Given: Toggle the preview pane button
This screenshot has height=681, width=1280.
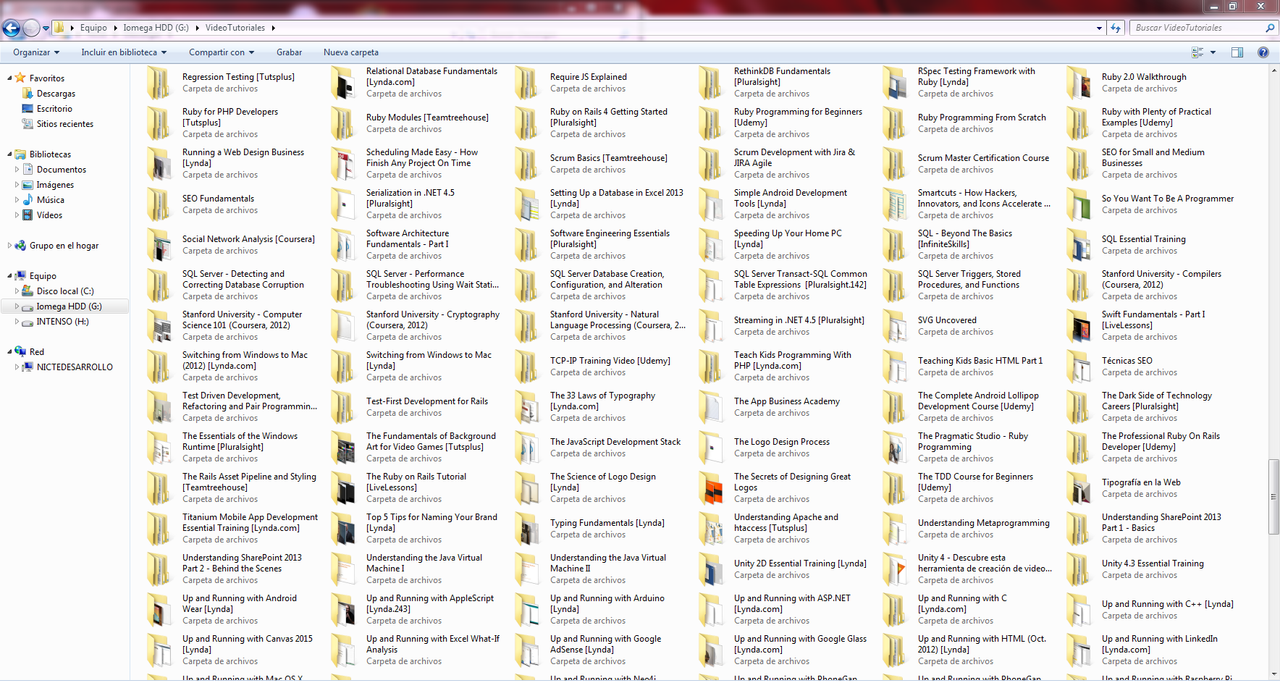Looking at the screenshot, I should pyautogui.click(x=1237, y=52).
